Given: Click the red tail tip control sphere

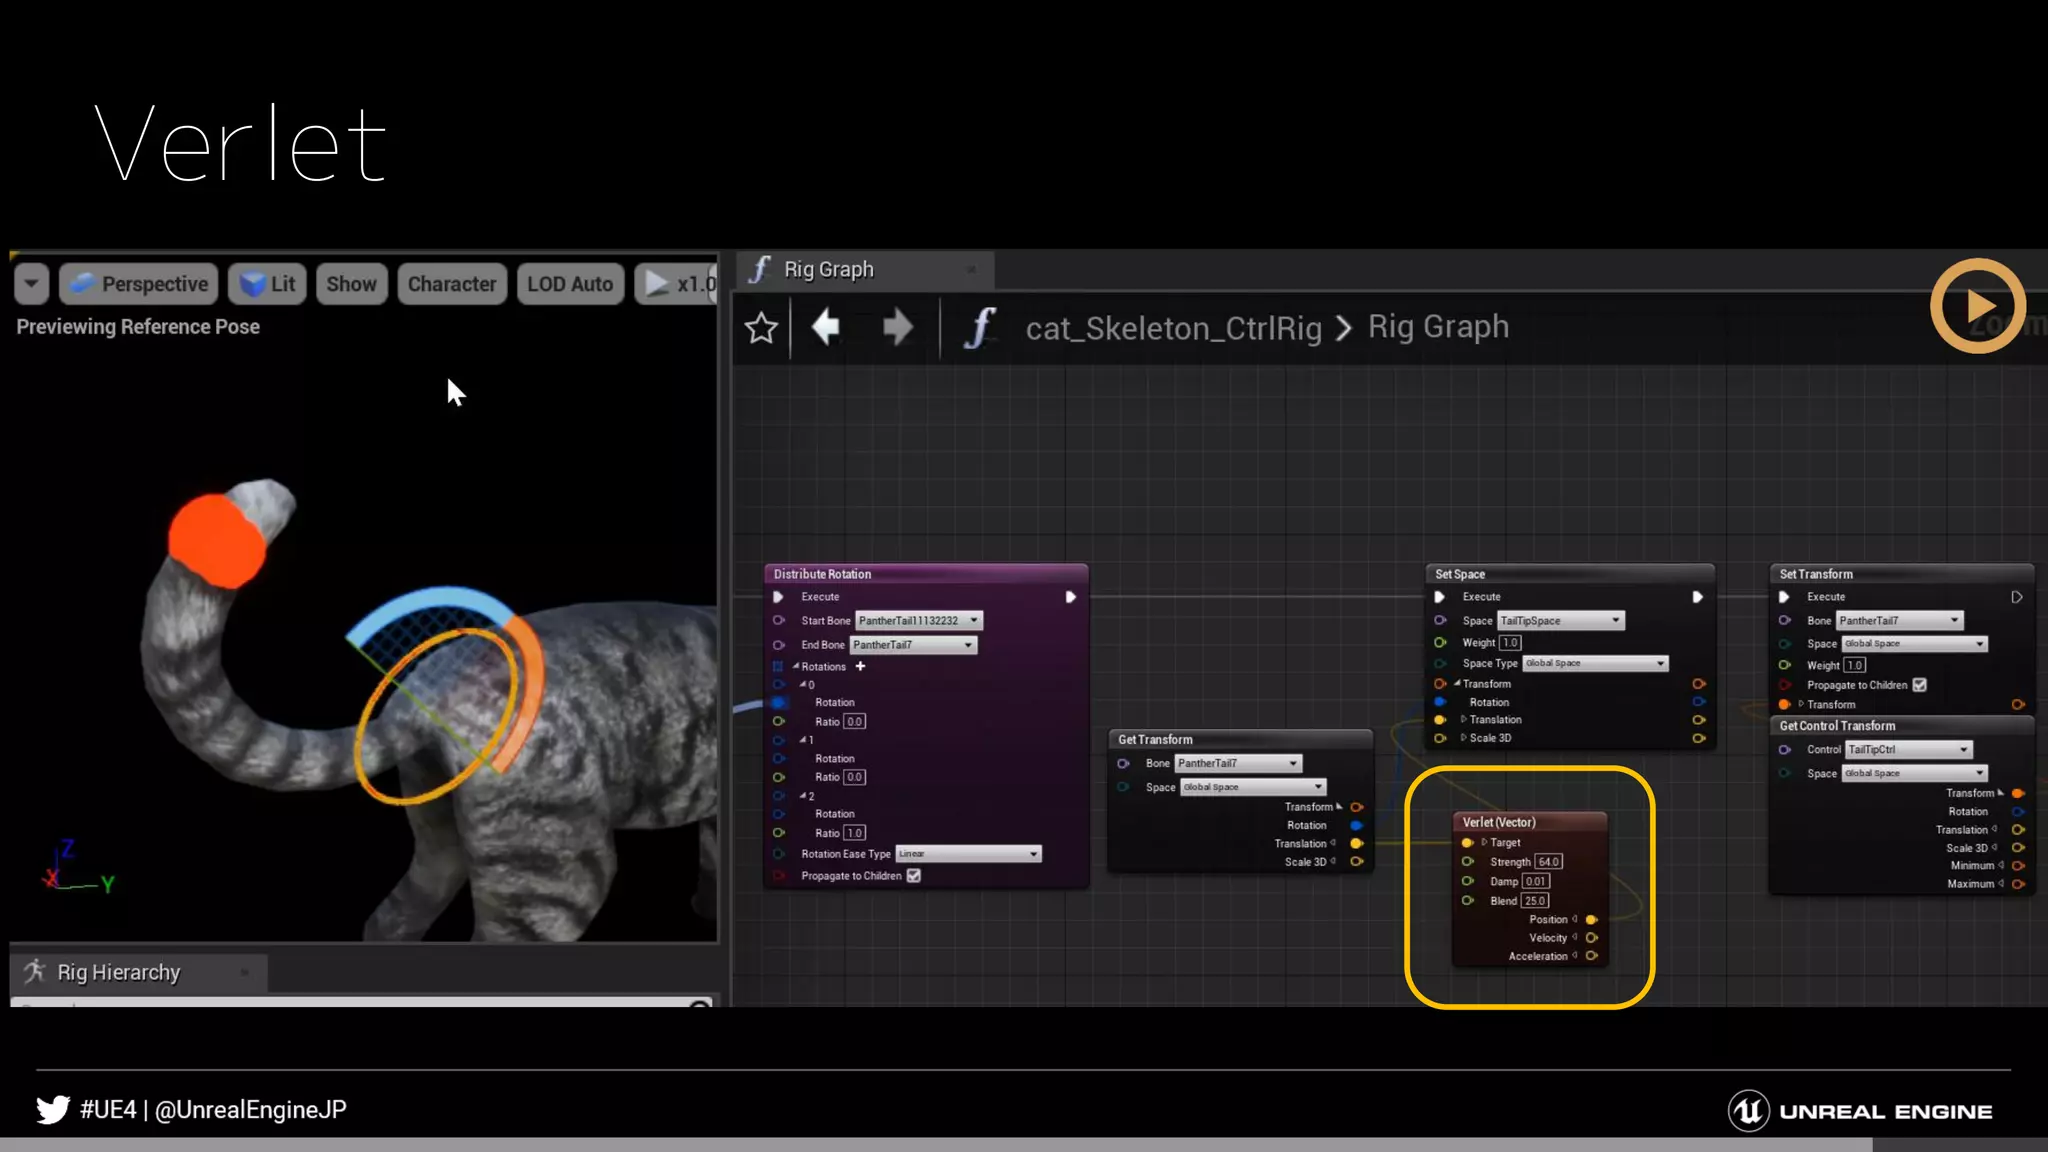Looking at the screenshot, I should coord(216,541).
